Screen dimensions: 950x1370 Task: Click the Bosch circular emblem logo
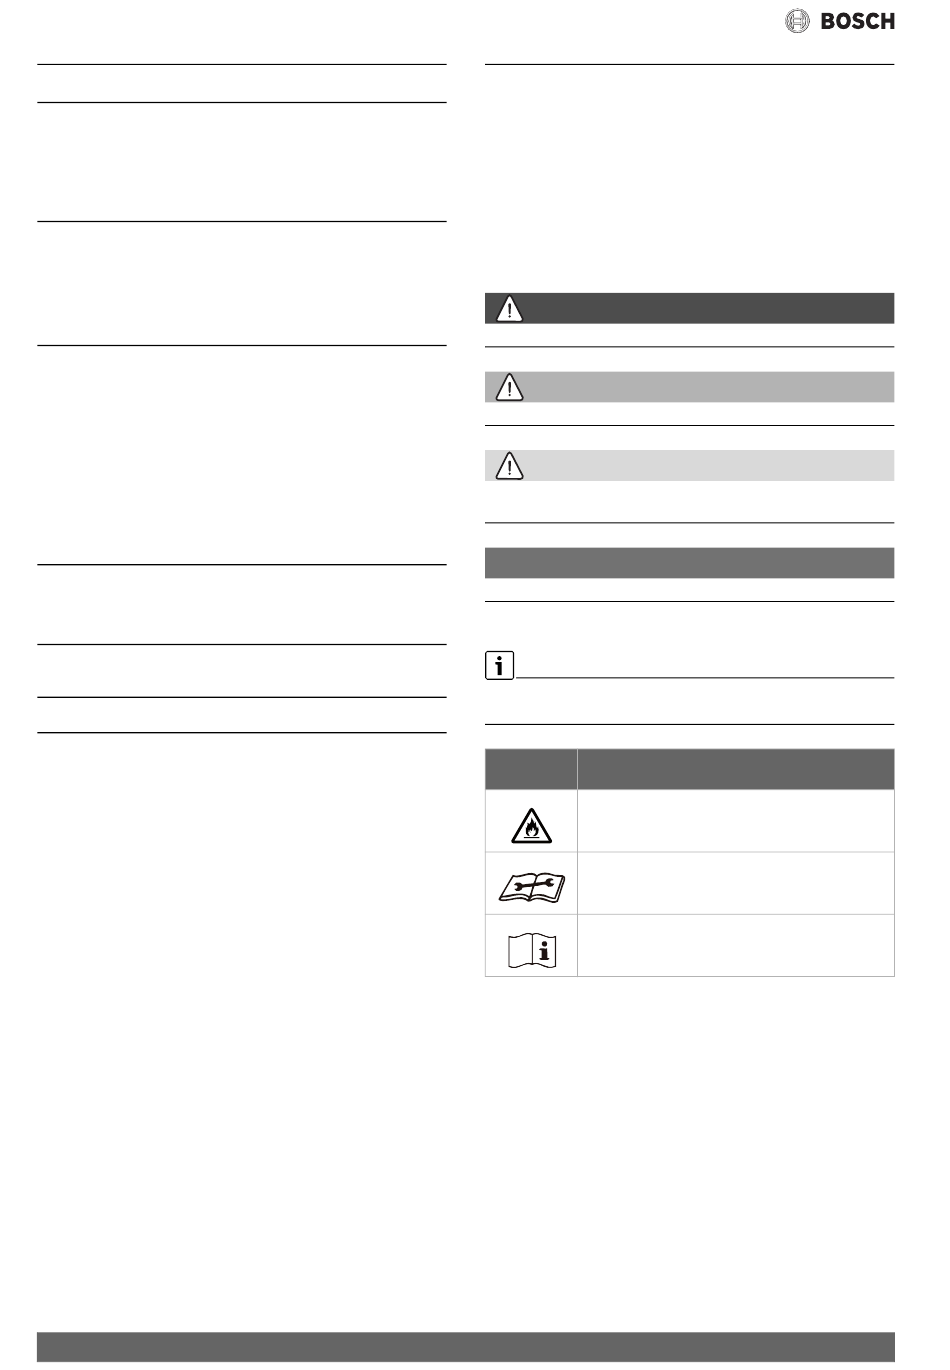(x=798, y=20)
